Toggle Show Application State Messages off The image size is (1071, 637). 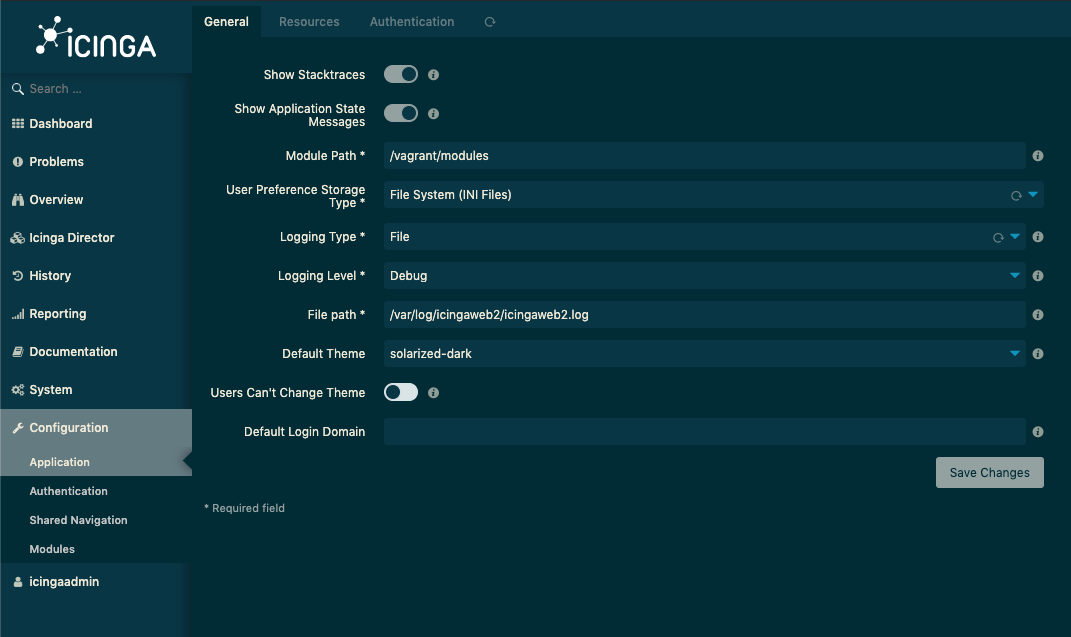coord(401,113)
